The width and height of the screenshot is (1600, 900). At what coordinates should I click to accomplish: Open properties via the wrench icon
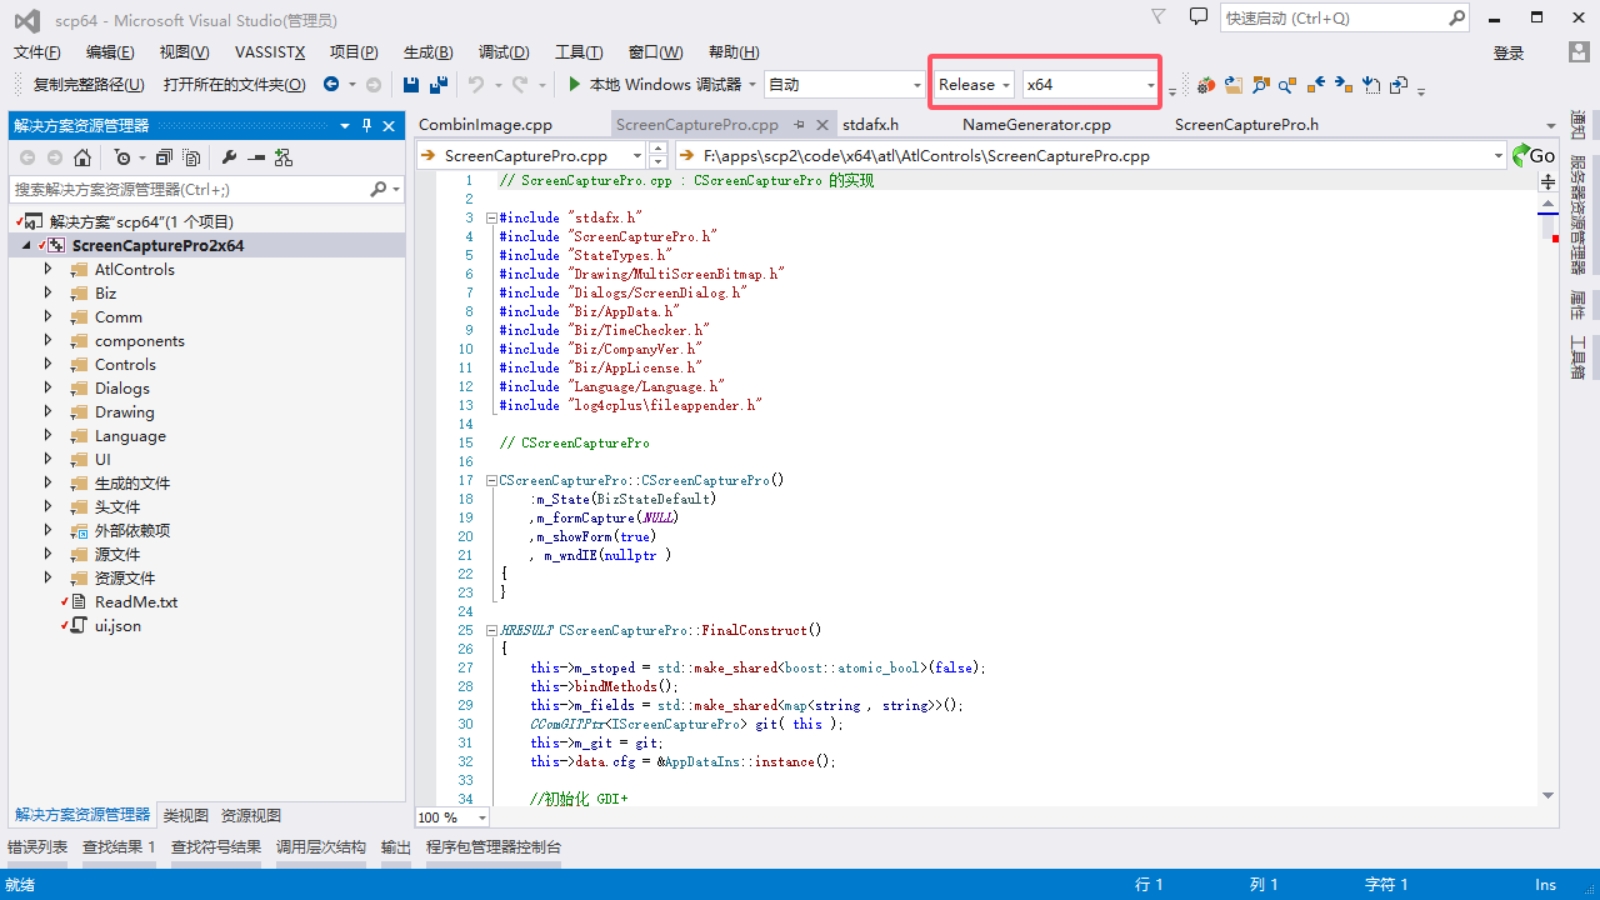pos(229,158)
